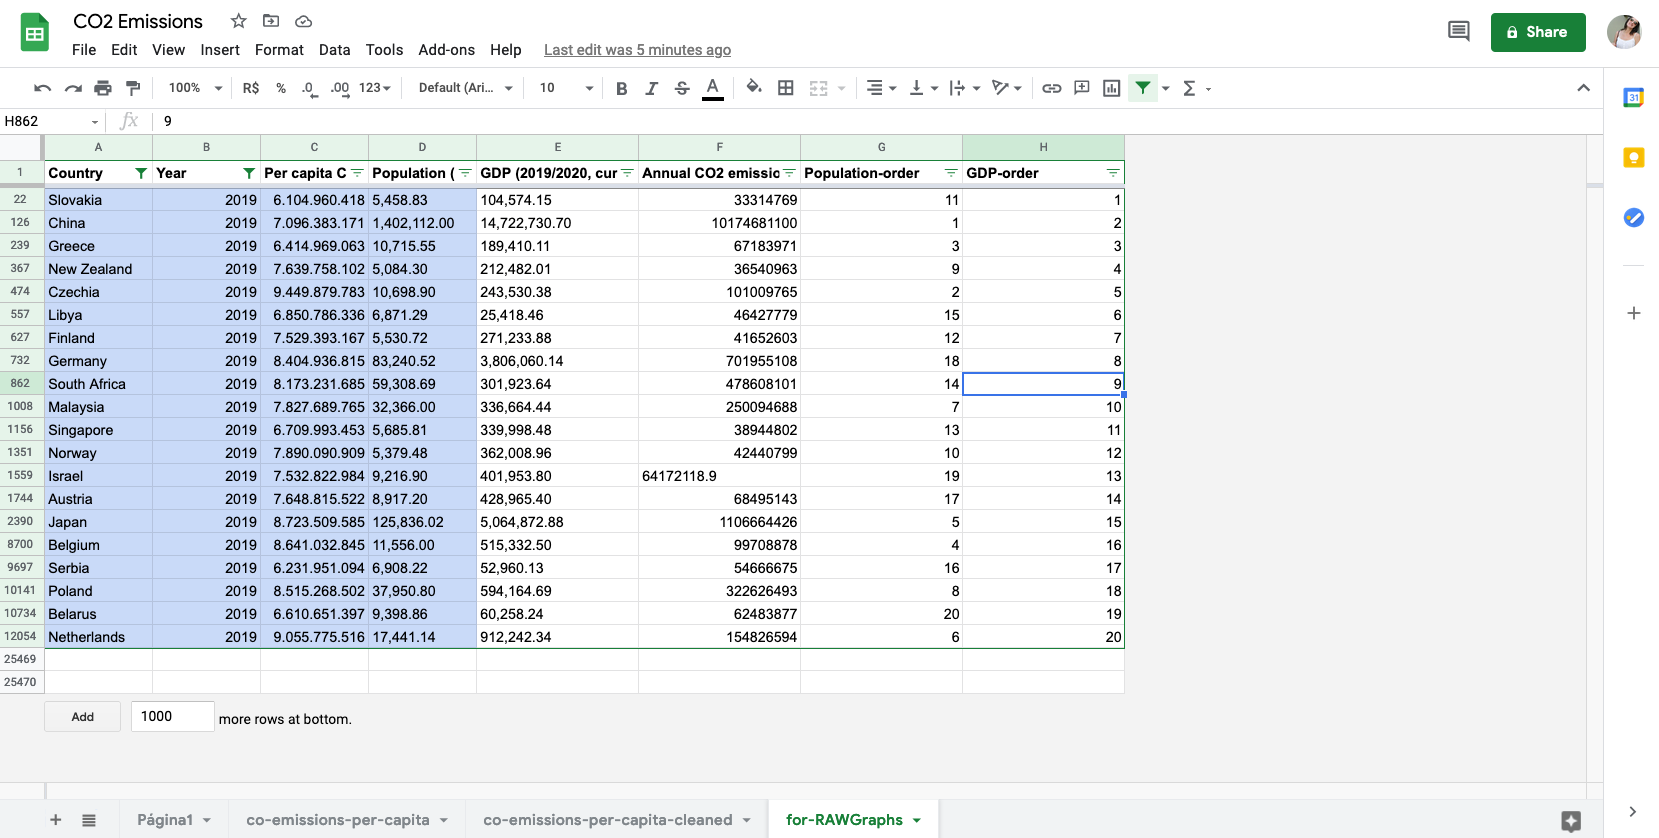
Task: Collapse the menus with up chevron
Action: click(1583, 88)
